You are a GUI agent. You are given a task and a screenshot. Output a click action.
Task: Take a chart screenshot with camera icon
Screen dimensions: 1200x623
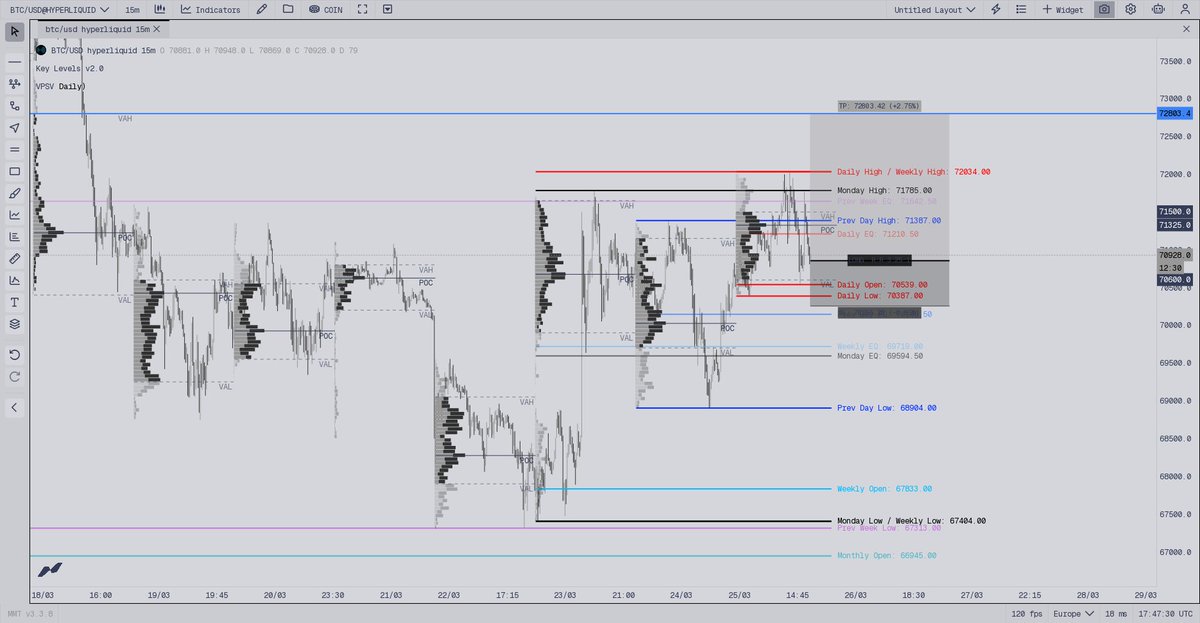[x=1104, y=9]
